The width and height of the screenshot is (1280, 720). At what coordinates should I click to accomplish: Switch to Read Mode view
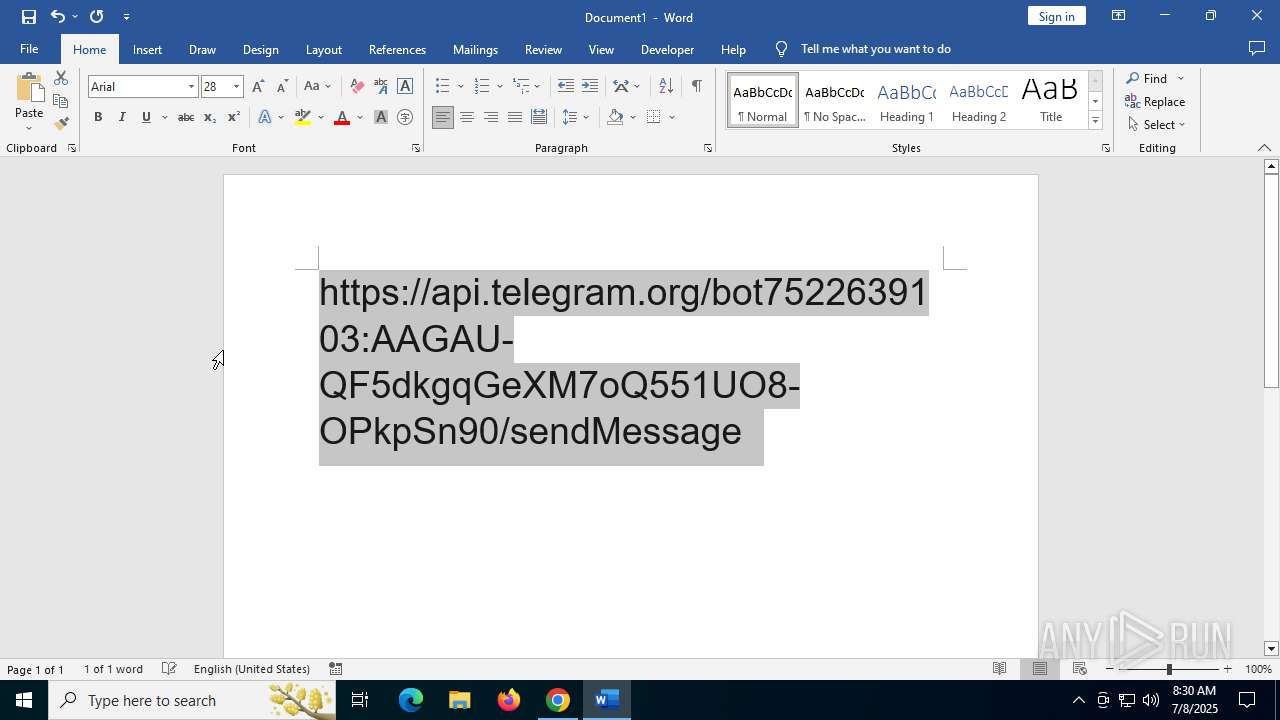(x=999, y=669)
